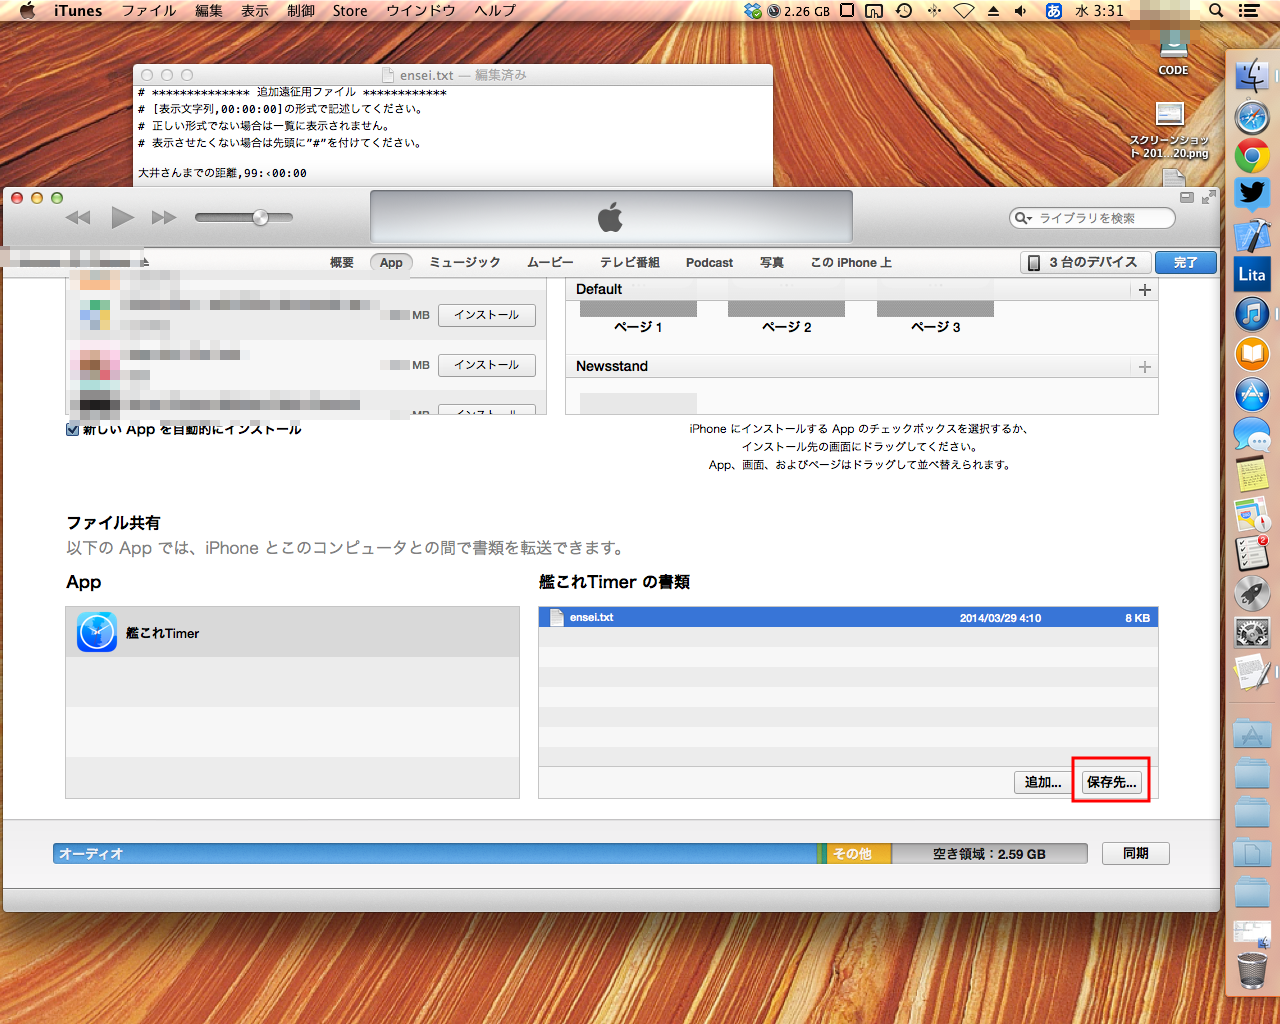The width and height of the screenshot is (1280, 1024).
Task: Open Spotlight search magnifier icon
Action: click(1216, 11)
